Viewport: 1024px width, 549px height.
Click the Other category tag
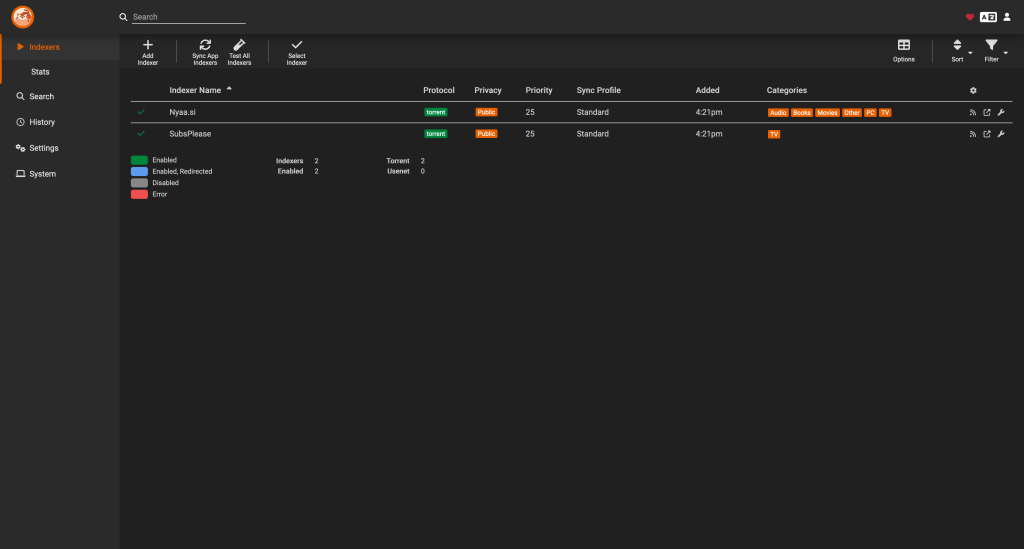click(x=852, y=113)
